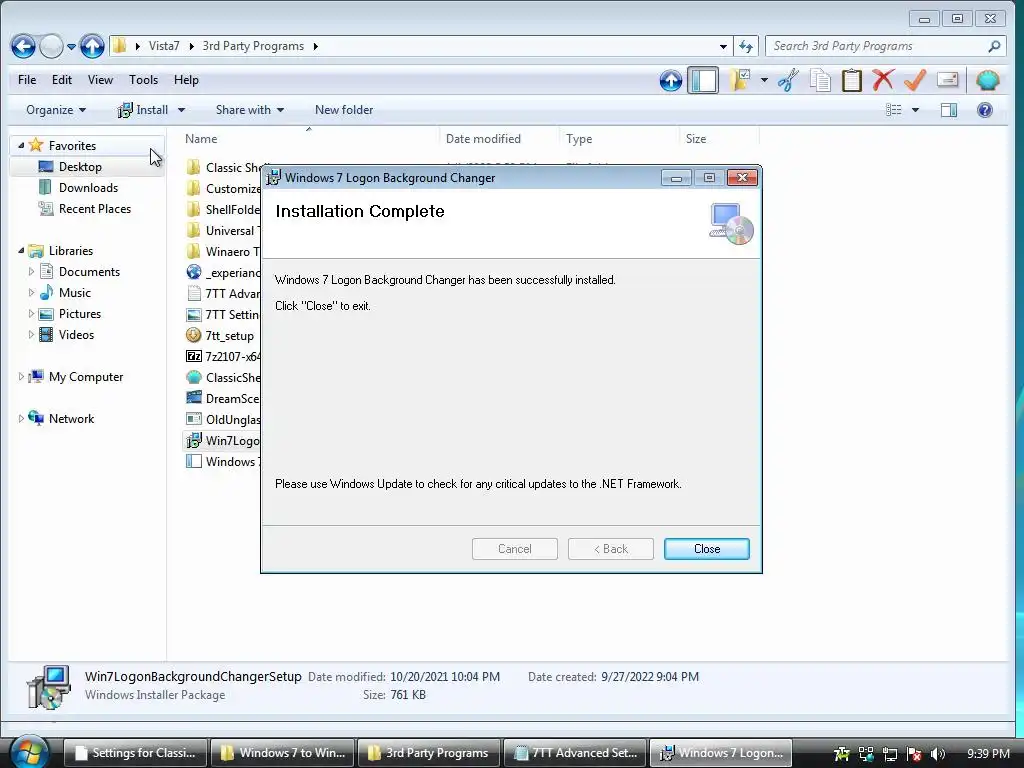The width and height of the screenshot is (1024, 768).
Task: Click the Refresh button next to address bar
Action: [746, 46]
